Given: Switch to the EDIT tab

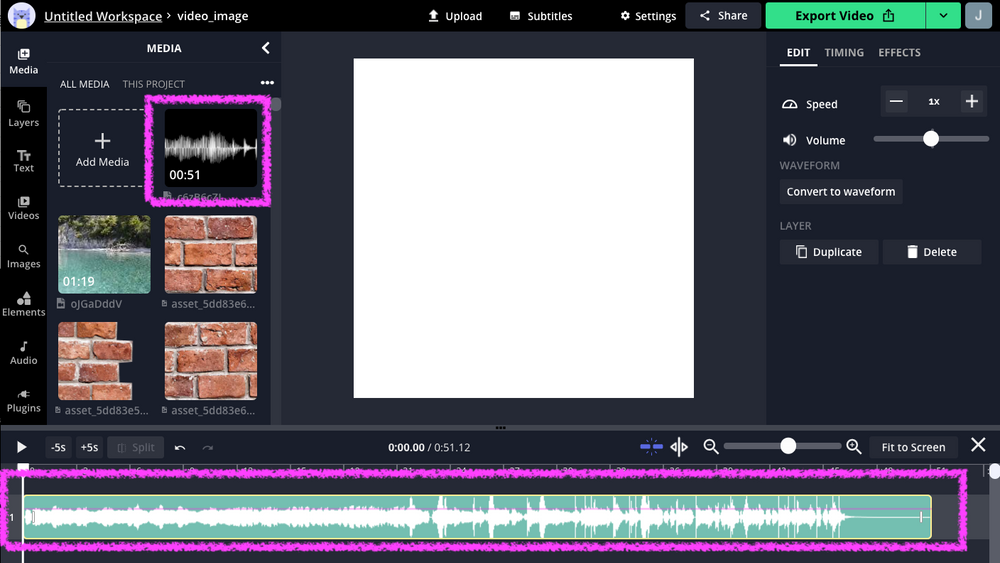Looking at the screenshot, I should [798, 52].
